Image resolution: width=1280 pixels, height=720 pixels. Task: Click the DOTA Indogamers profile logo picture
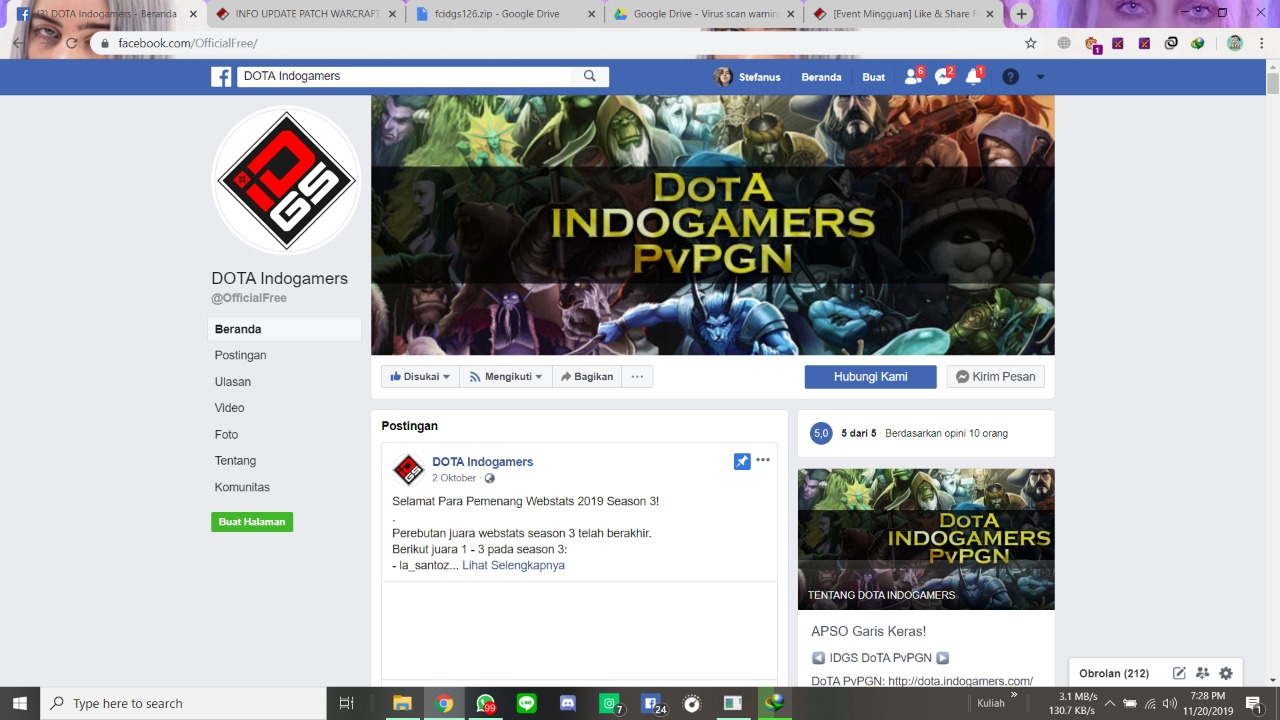(286, 180)
